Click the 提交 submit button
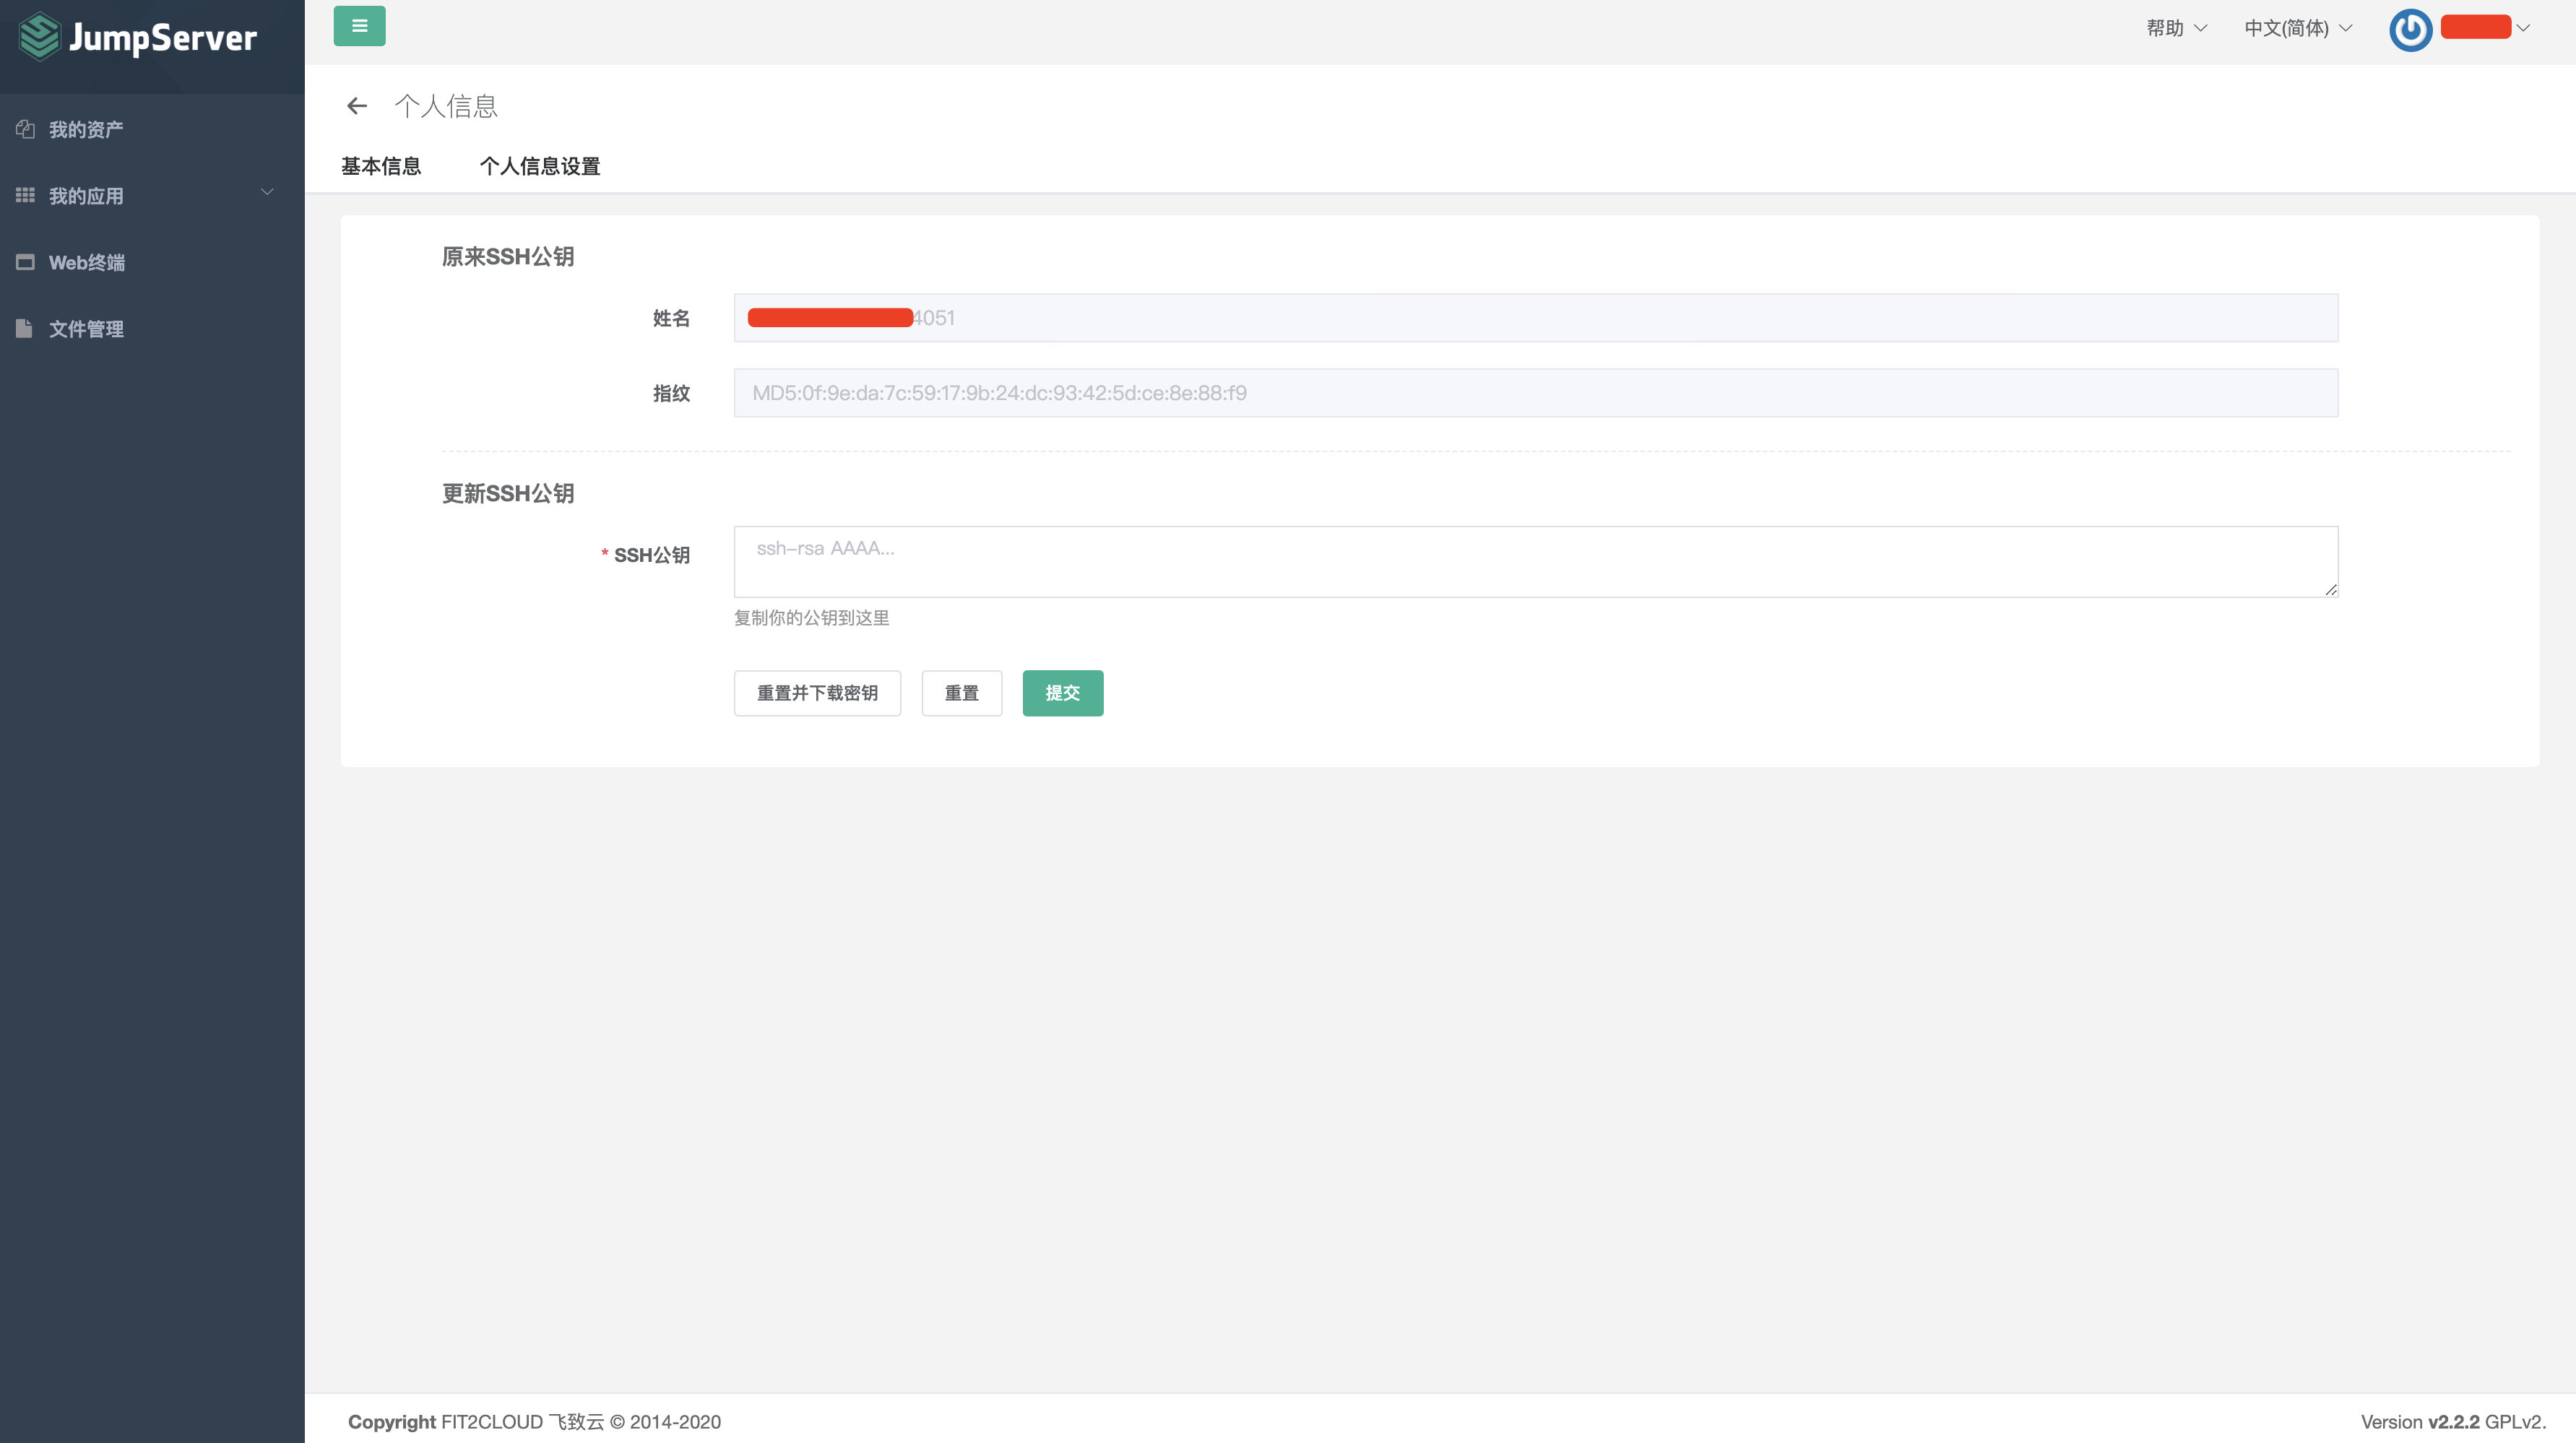 (1063, 693)
